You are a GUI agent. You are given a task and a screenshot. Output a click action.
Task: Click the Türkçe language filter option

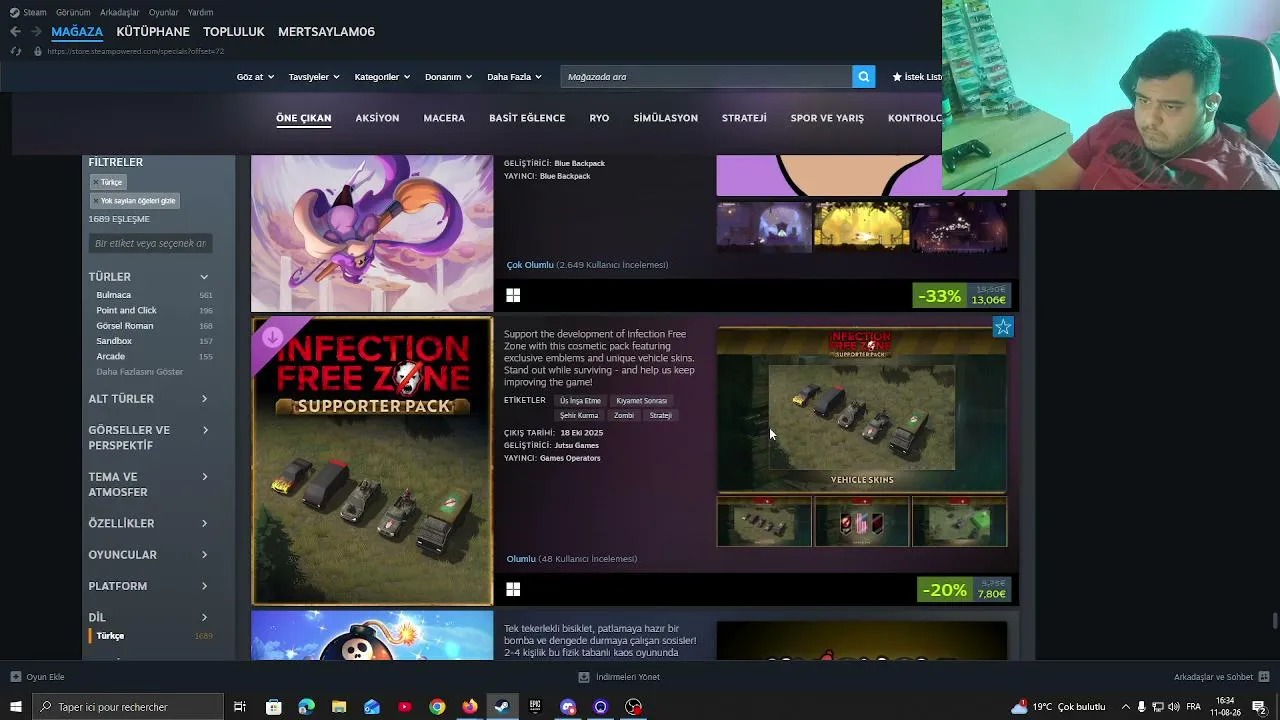[110, 636]
